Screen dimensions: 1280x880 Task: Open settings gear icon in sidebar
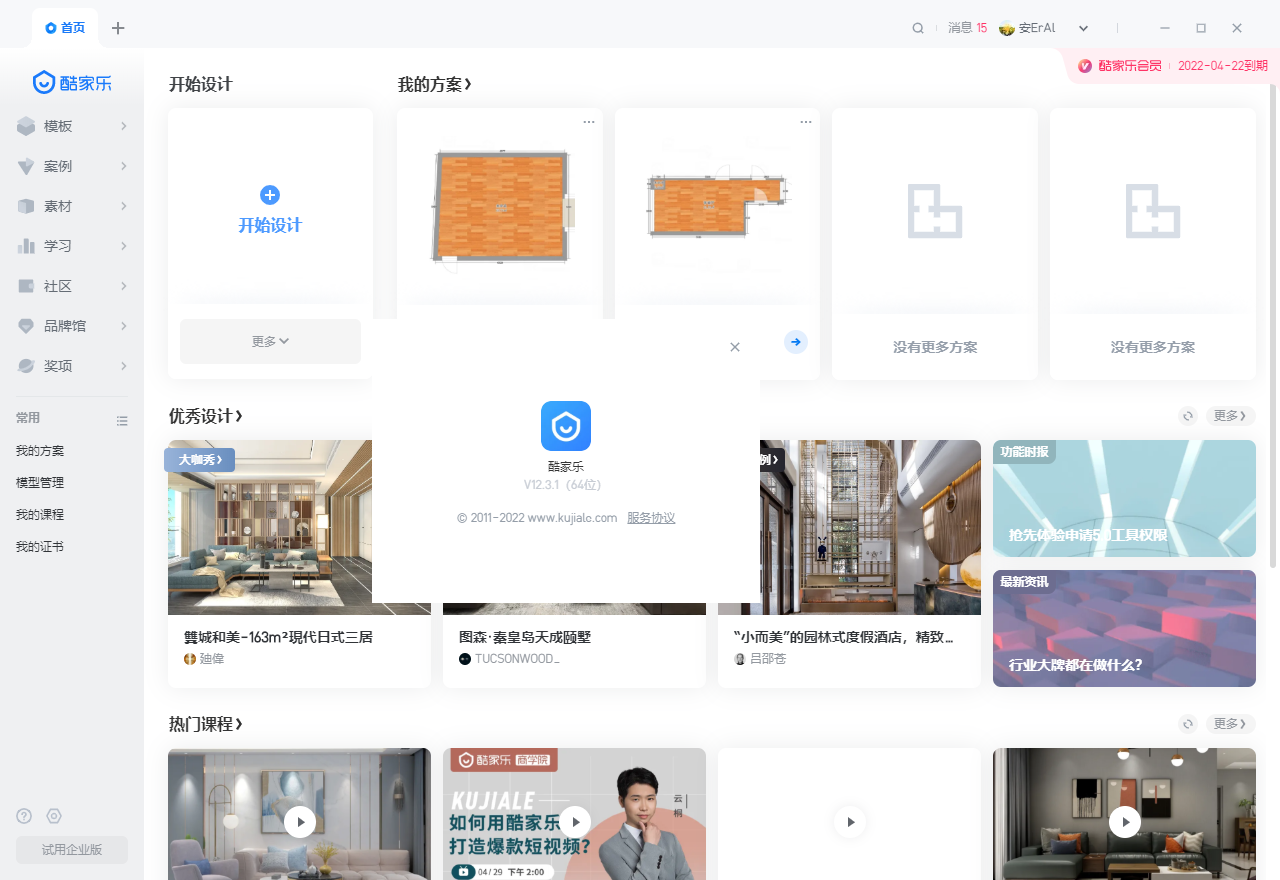point(54,816)
